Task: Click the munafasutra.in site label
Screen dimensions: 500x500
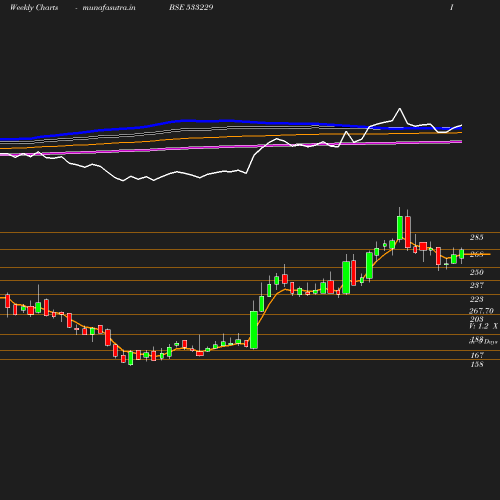Action: pyautogui.click(x=109, y=8)
